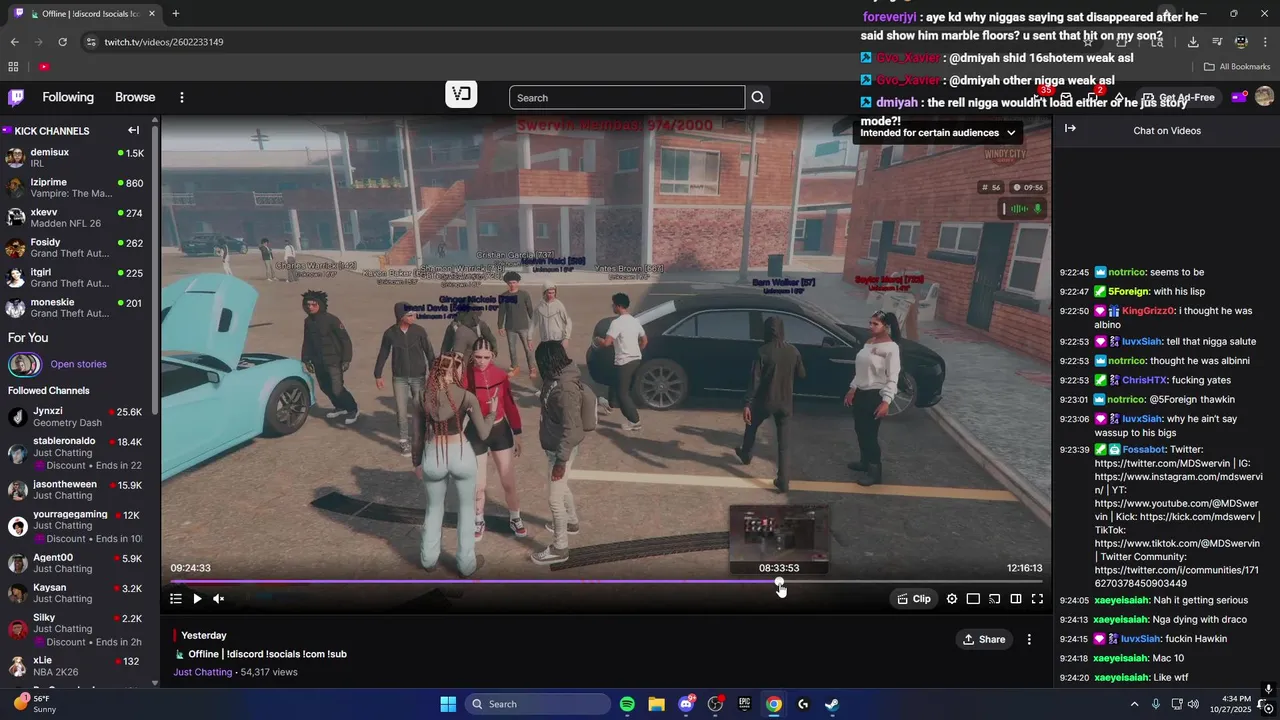The width and height of the screenshot is (1280, 720).
Task: Click the Twitch user avatar
Action: pyautogui.click(x=1264, y=97)
